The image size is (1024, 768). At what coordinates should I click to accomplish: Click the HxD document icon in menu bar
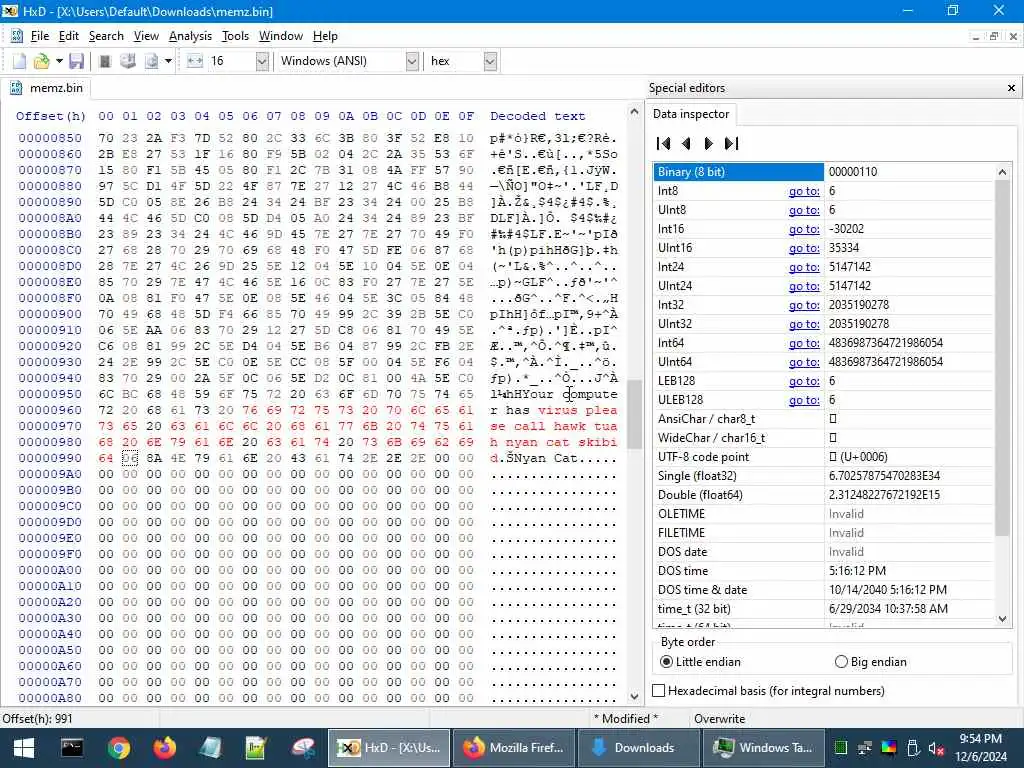click(x=16, y=36)
